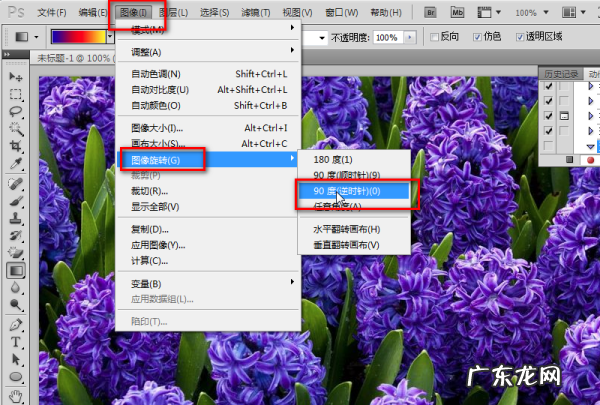The height and width of the screenshot is (405, 600).
Task: Select the Eyedropper tool
Action: pyautogui.click(x=16, y=163)
